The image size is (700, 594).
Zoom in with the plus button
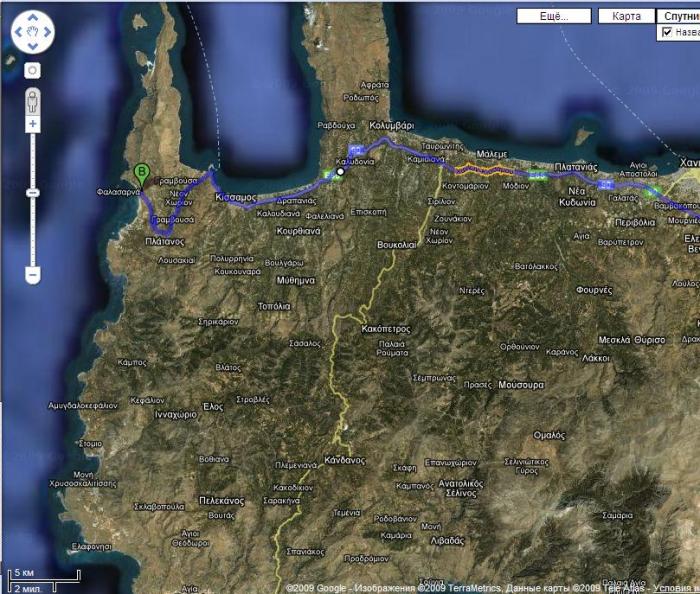pos(32,124)
